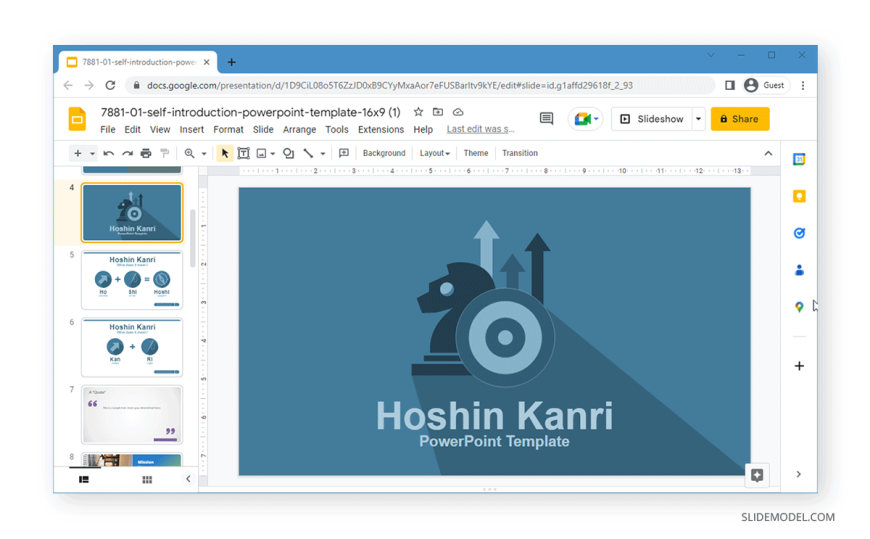Click the Background button
The height and width of the screenshot is (539, 870).
(384, 154)
